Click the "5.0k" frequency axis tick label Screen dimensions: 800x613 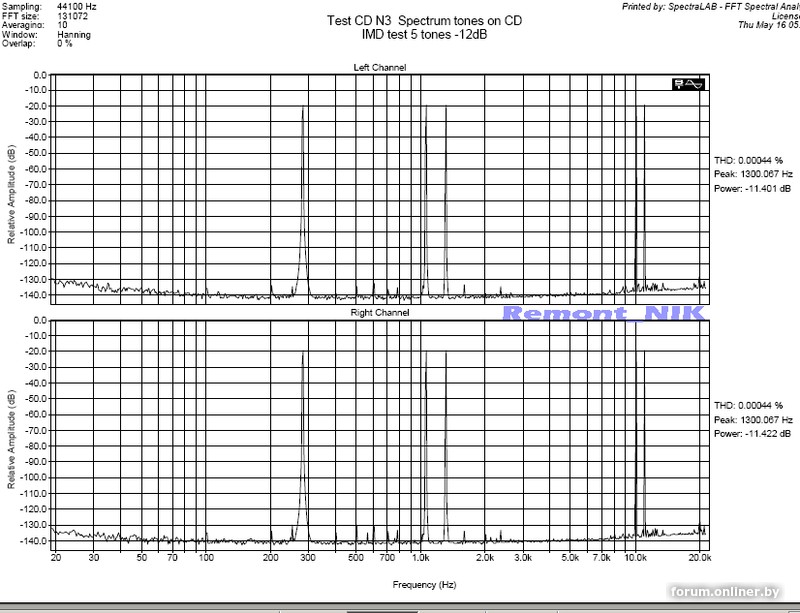(570, 558)
